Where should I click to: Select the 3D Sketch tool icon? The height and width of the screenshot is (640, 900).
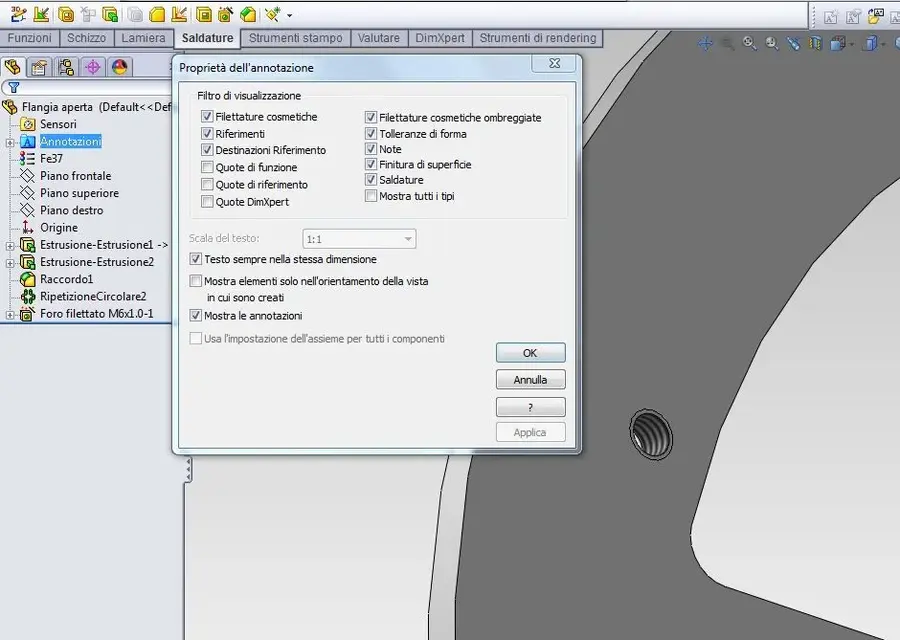(x=18, y=14)
